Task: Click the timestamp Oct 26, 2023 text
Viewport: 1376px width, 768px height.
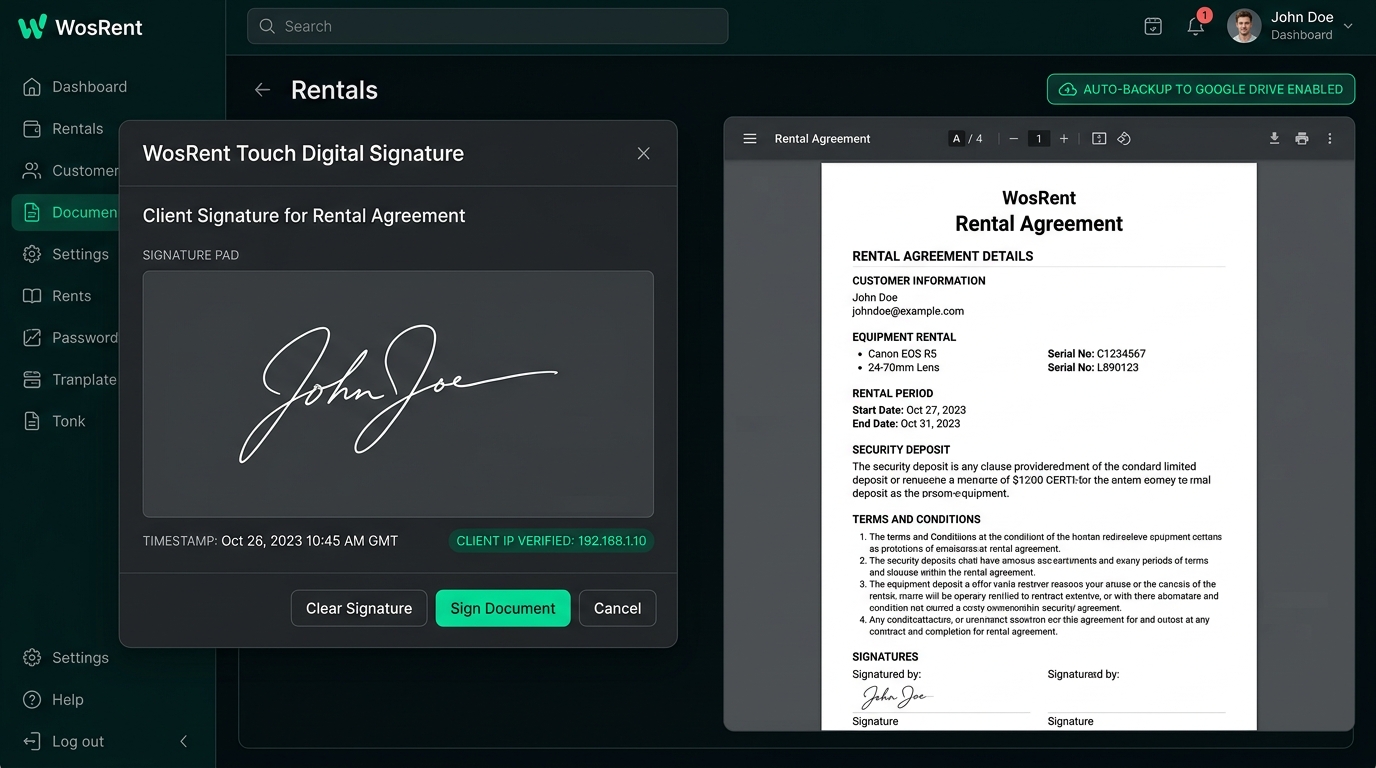Action: pos(309,541)
